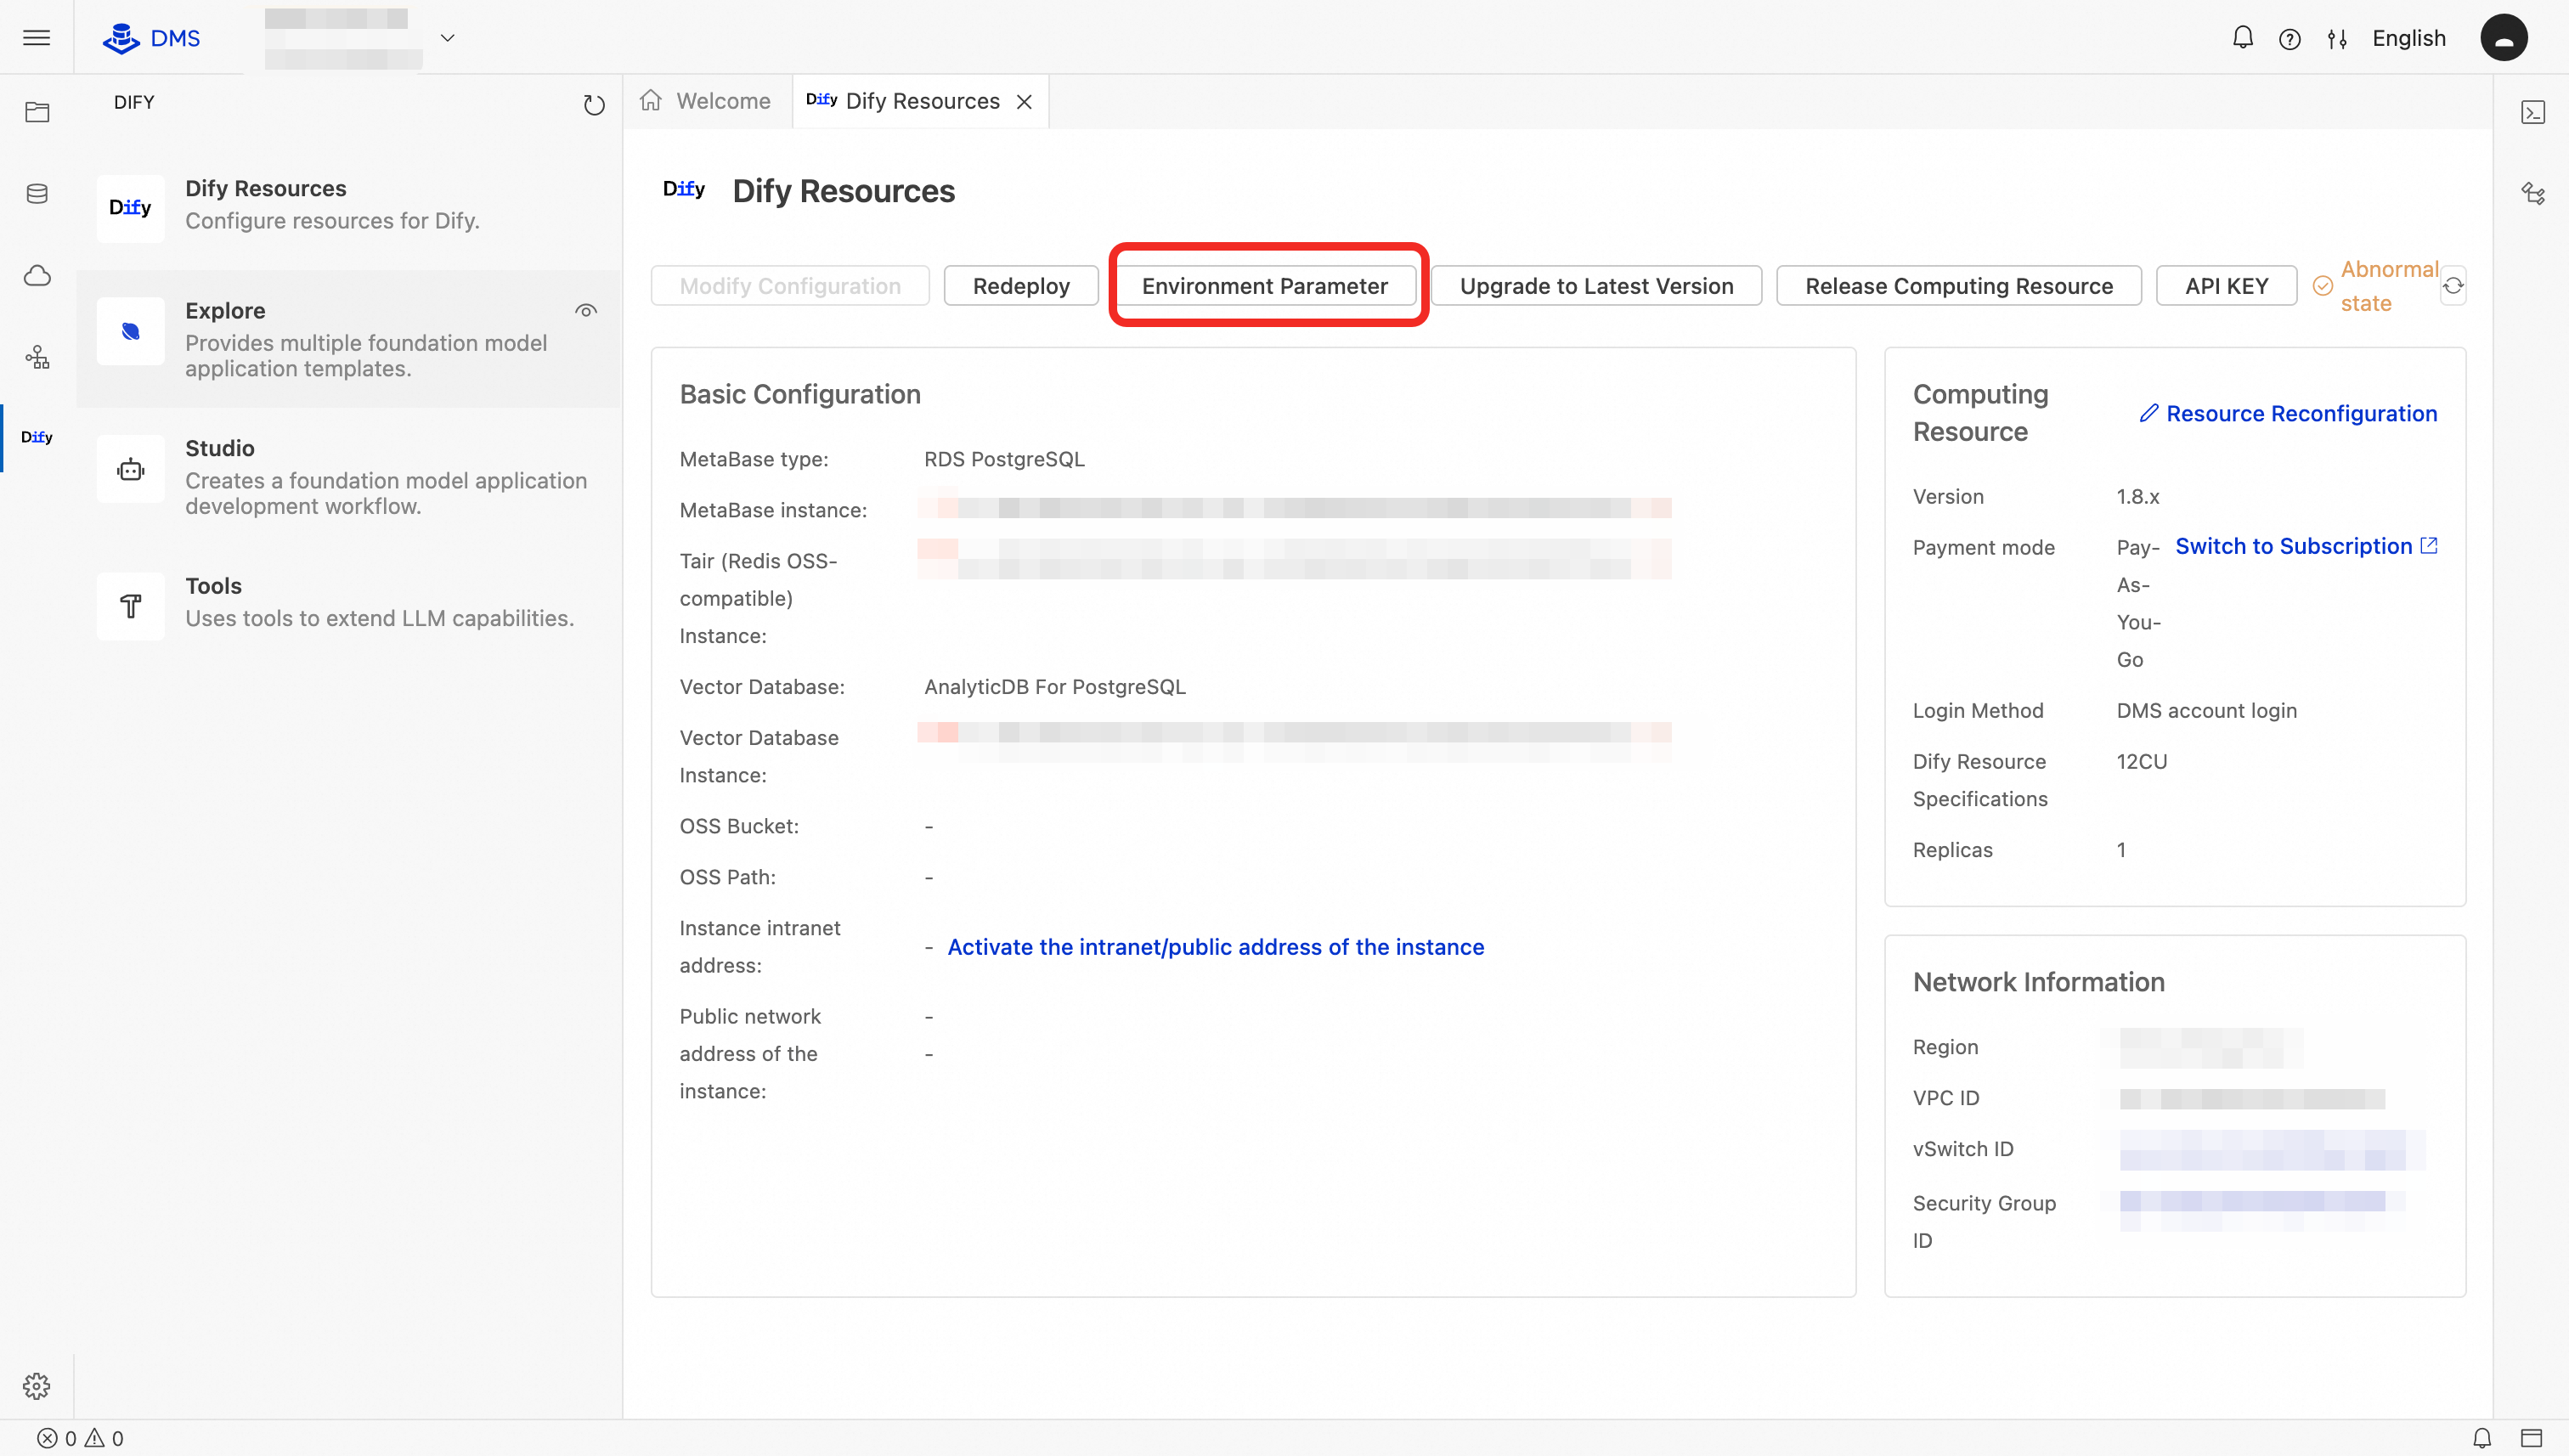Open the hamburger menu next to DMS
This screenshot has width=2569, height=1456.
pyautogui.click(x=36, y=37)
